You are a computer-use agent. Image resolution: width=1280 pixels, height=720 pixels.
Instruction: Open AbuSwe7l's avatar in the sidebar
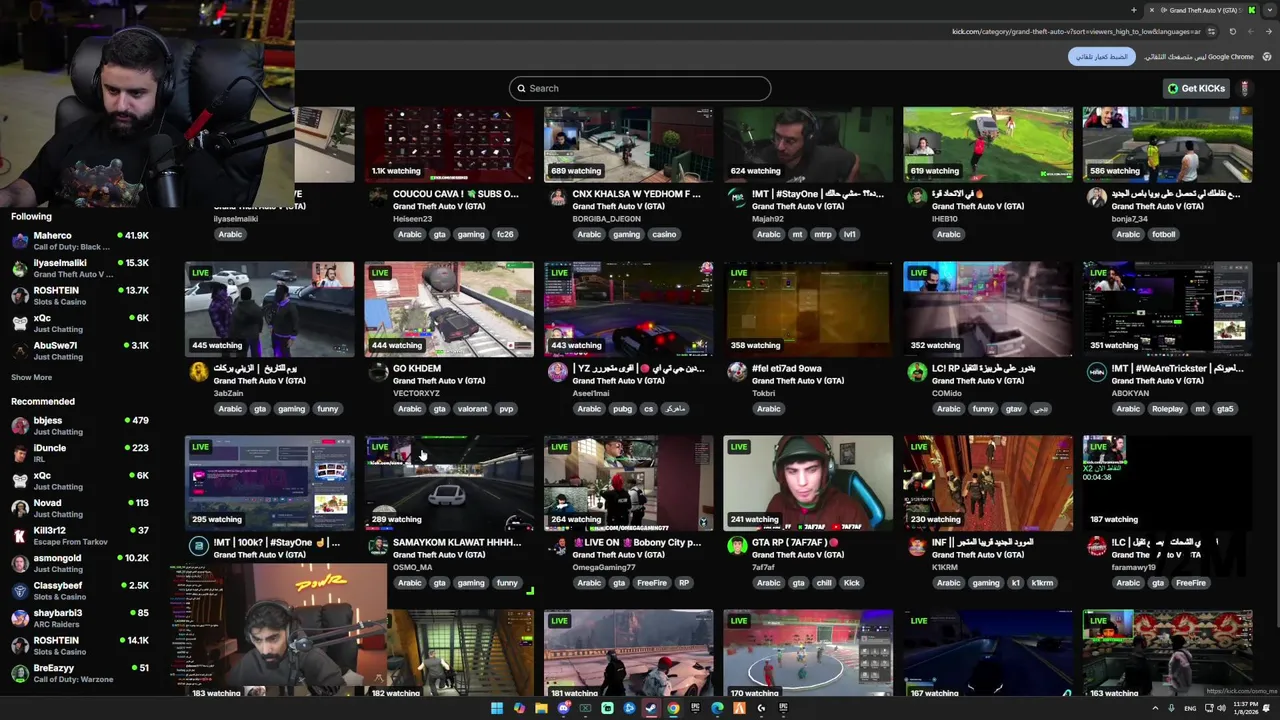(x=20, y=350)
